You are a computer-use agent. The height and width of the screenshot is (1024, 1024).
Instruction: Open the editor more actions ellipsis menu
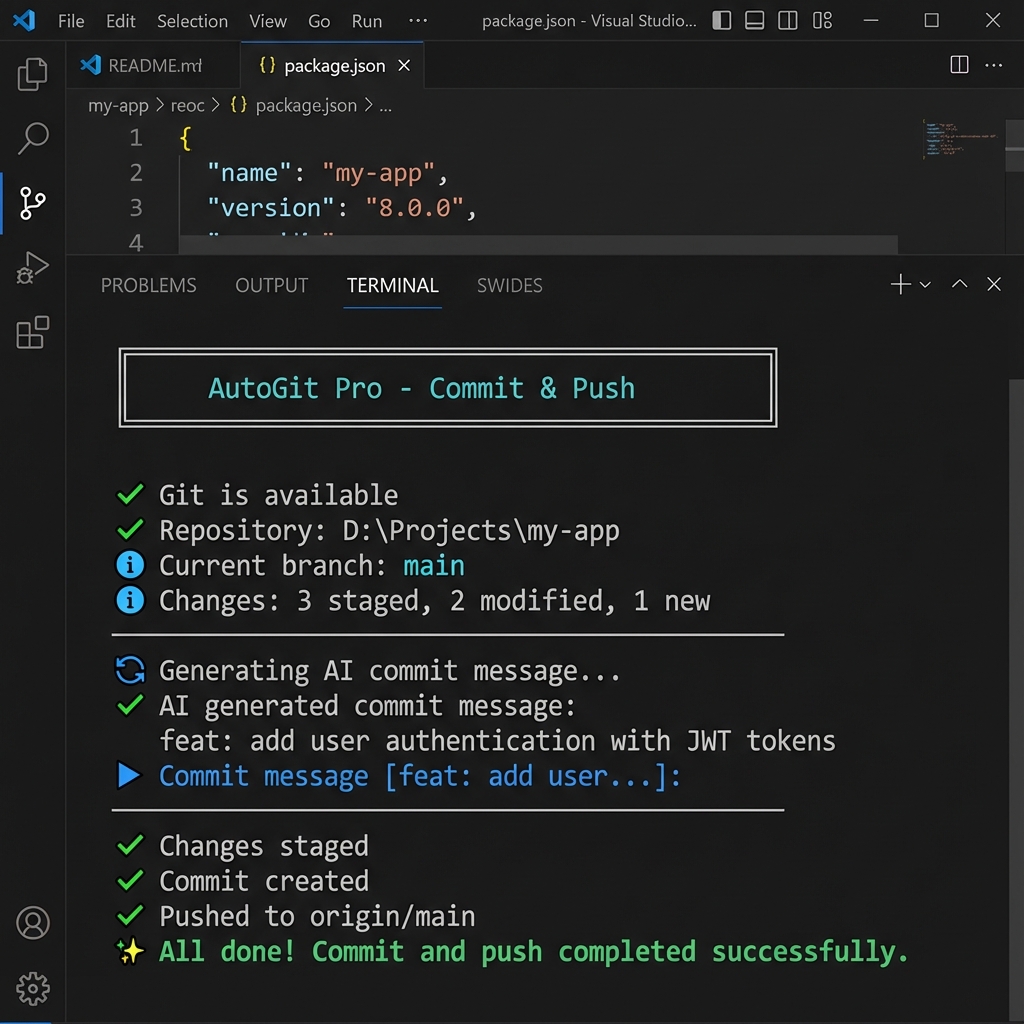point(994,64)
